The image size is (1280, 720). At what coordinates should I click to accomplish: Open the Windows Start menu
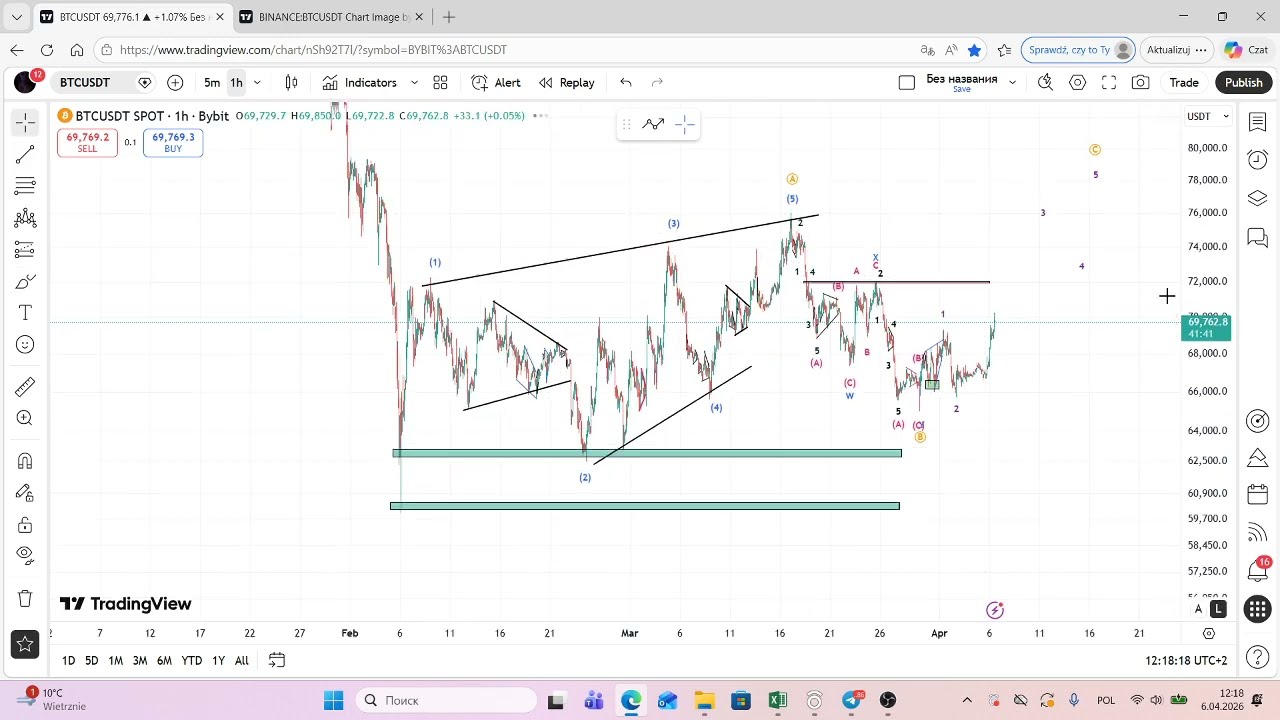coord(333,700)
